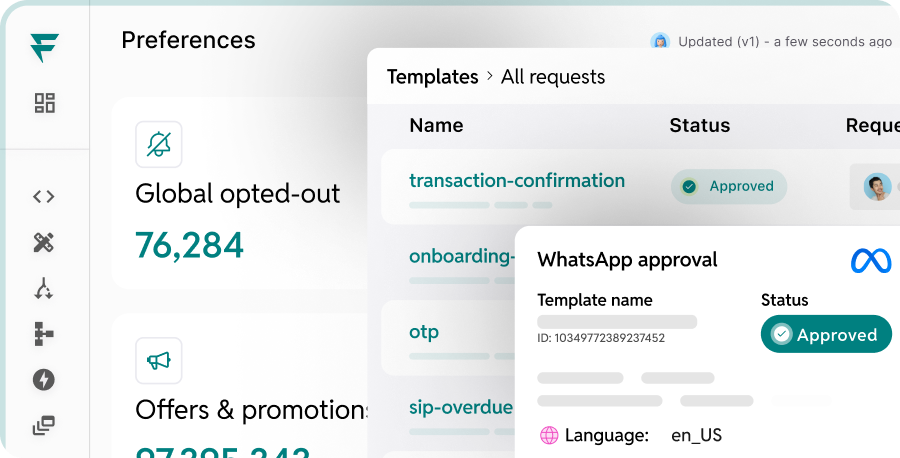This screenshot has height=458, width=900.
Task: Click the avatar next to Updated (v1)
Action: (660, 41)
